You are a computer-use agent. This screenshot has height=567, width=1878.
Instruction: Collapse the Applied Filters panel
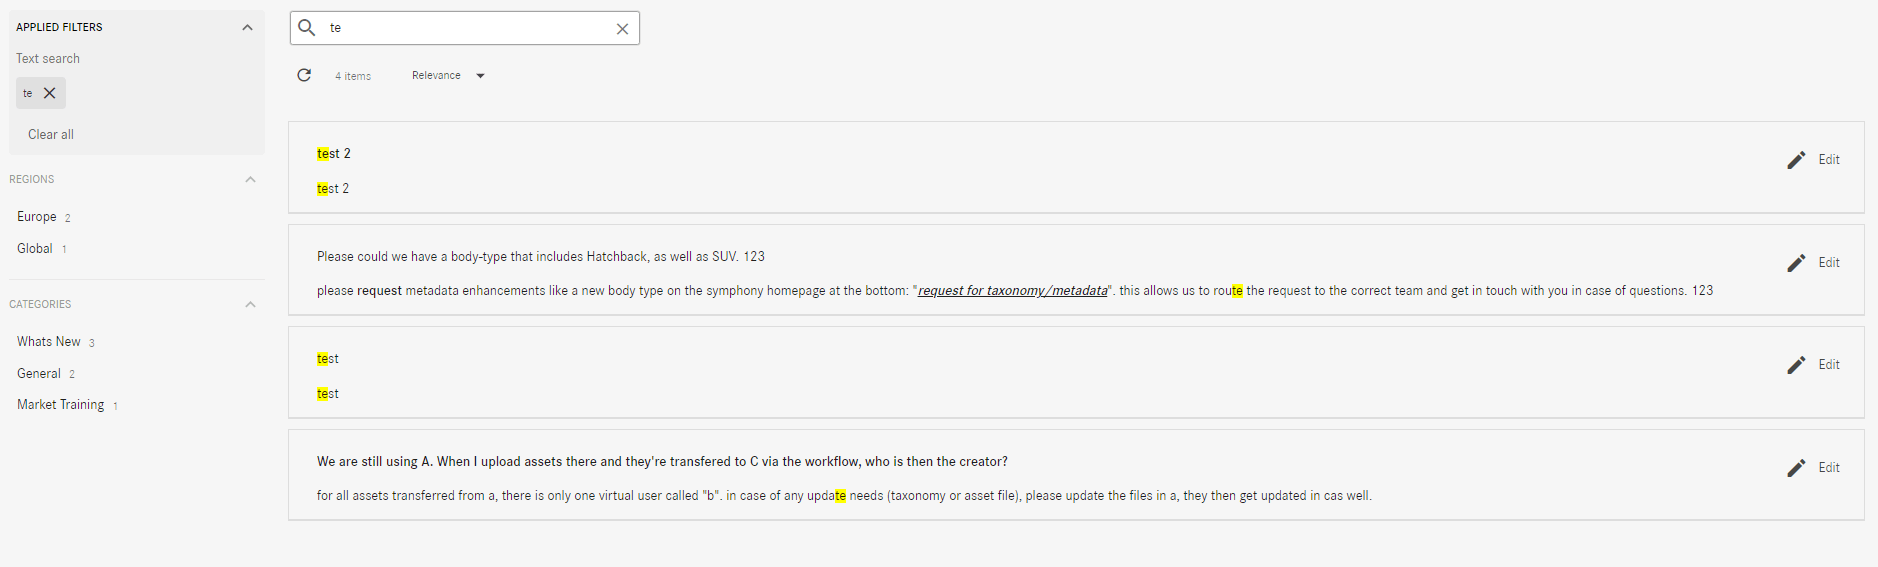coord(247,27)
